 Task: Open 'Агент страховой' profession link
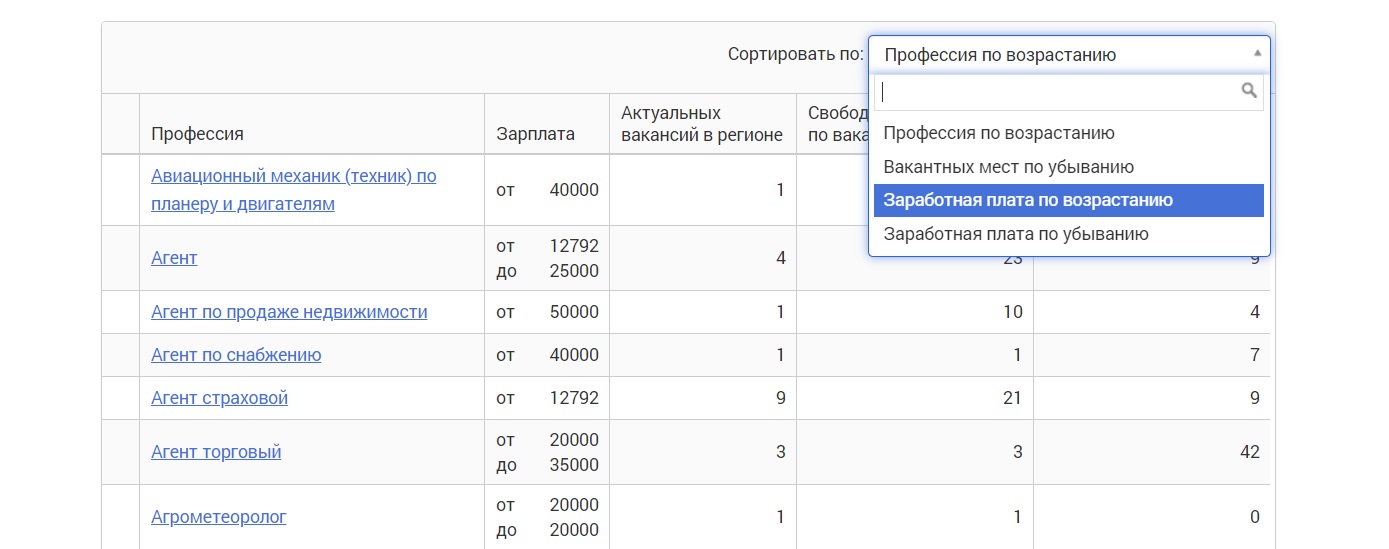point(219,398)
